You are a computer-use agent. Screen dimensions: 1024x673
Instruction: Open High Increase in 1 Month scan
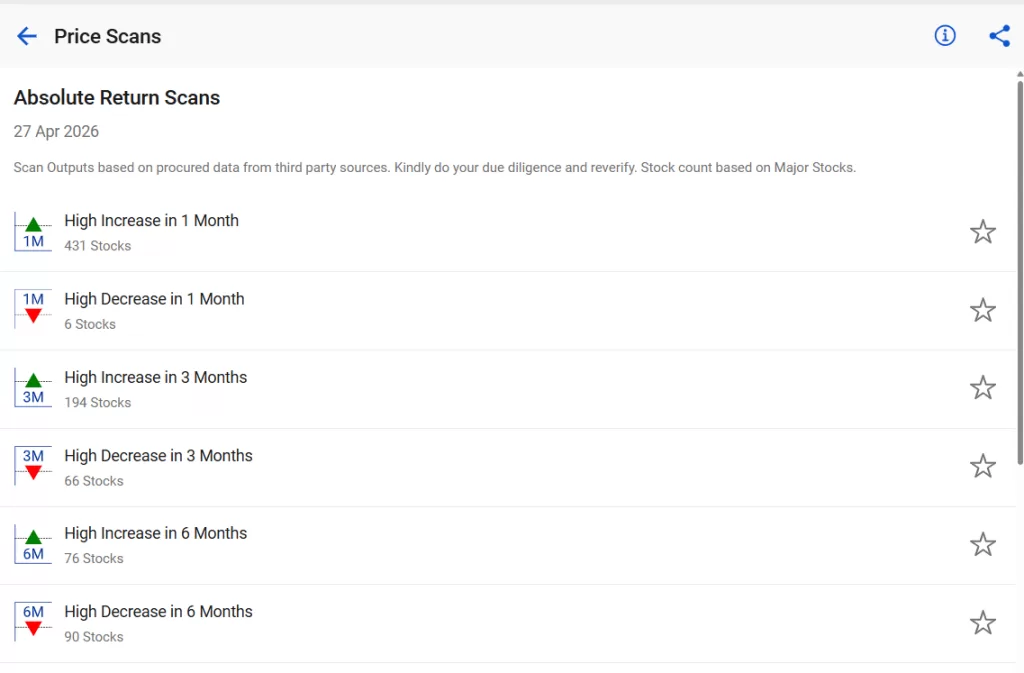(151, 221)
